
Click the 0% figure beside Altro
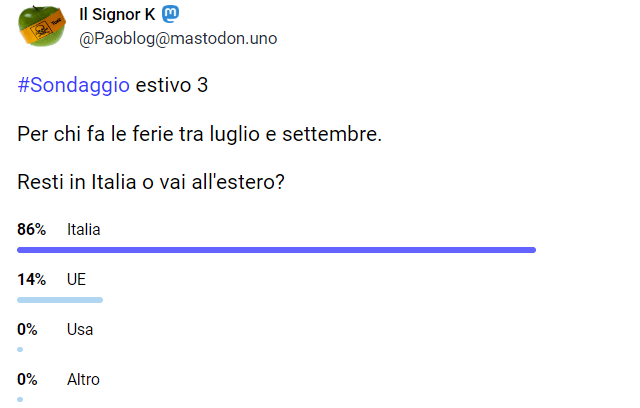coord(28,380)
